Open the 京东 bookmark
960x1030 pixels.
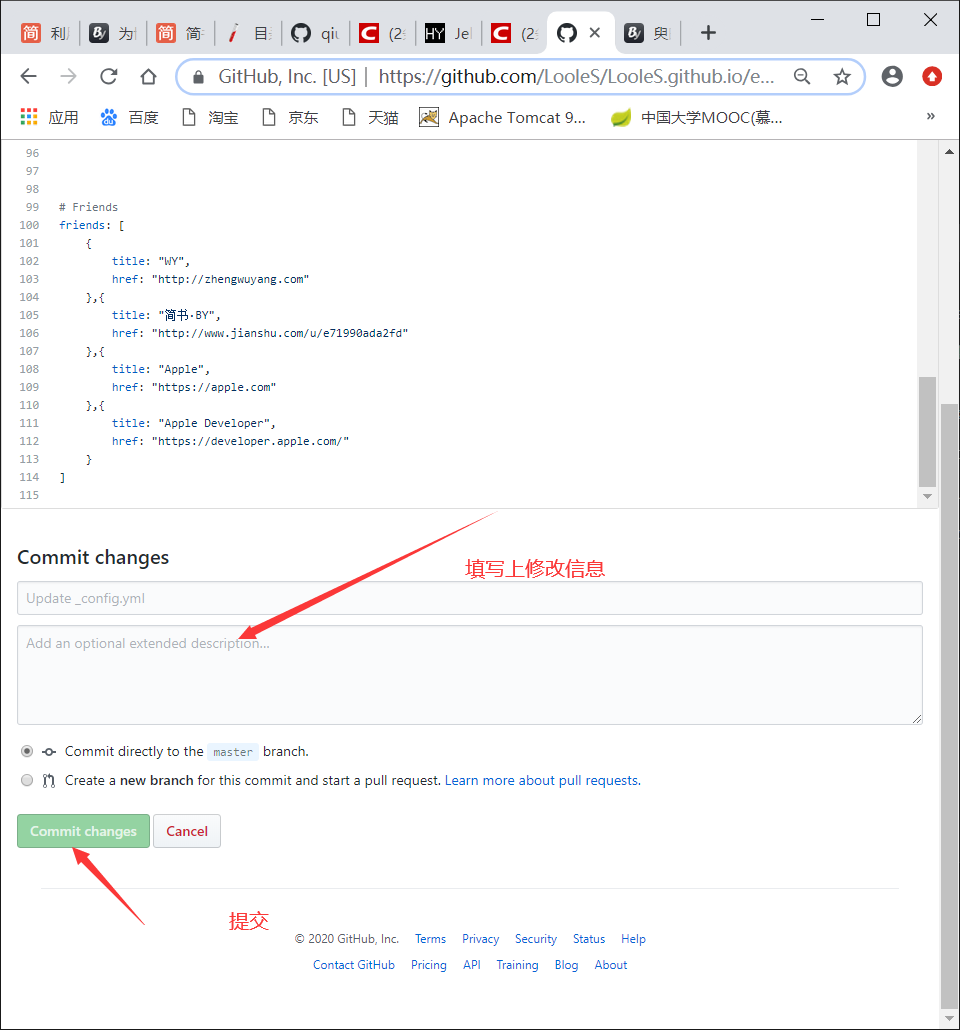pyautogui.click(x=290, y=117)
